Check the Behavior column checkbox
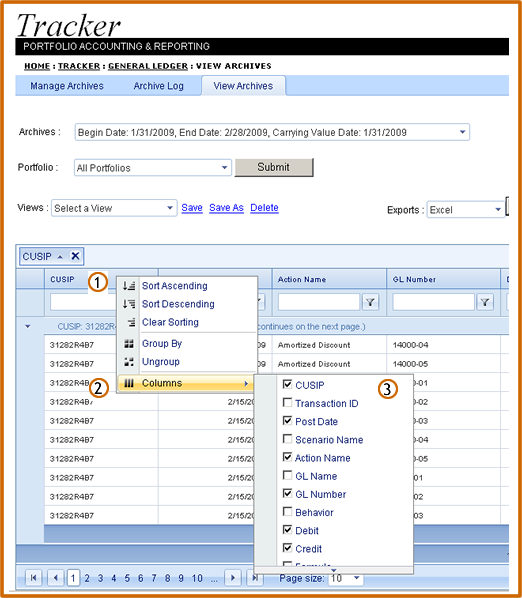 pos(288,511)
